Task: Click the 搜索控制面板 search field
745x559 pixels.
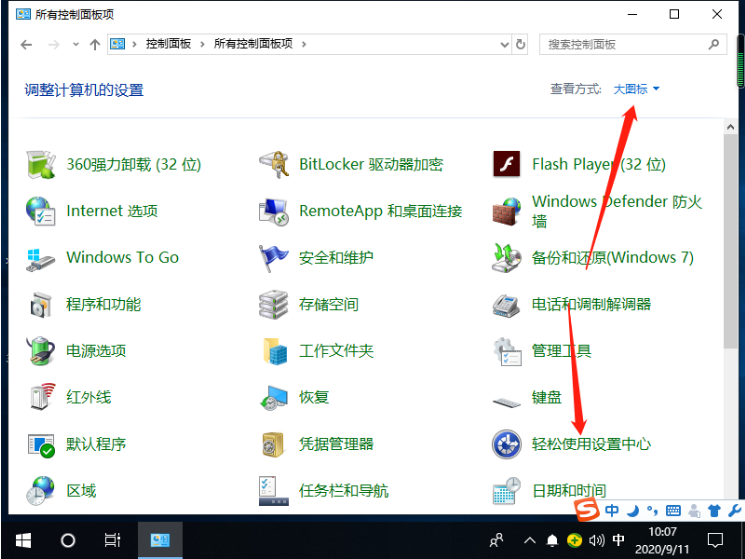Action: [622, 44]
